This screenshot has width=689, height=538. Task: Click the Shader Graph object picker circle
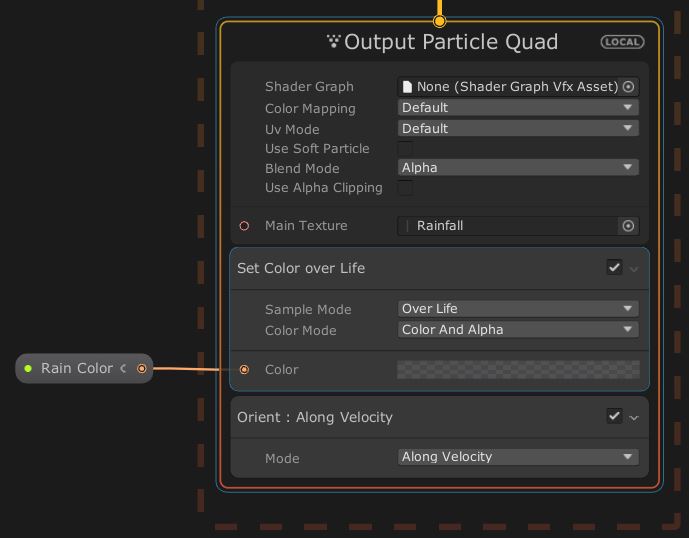(x=628, y=87)
